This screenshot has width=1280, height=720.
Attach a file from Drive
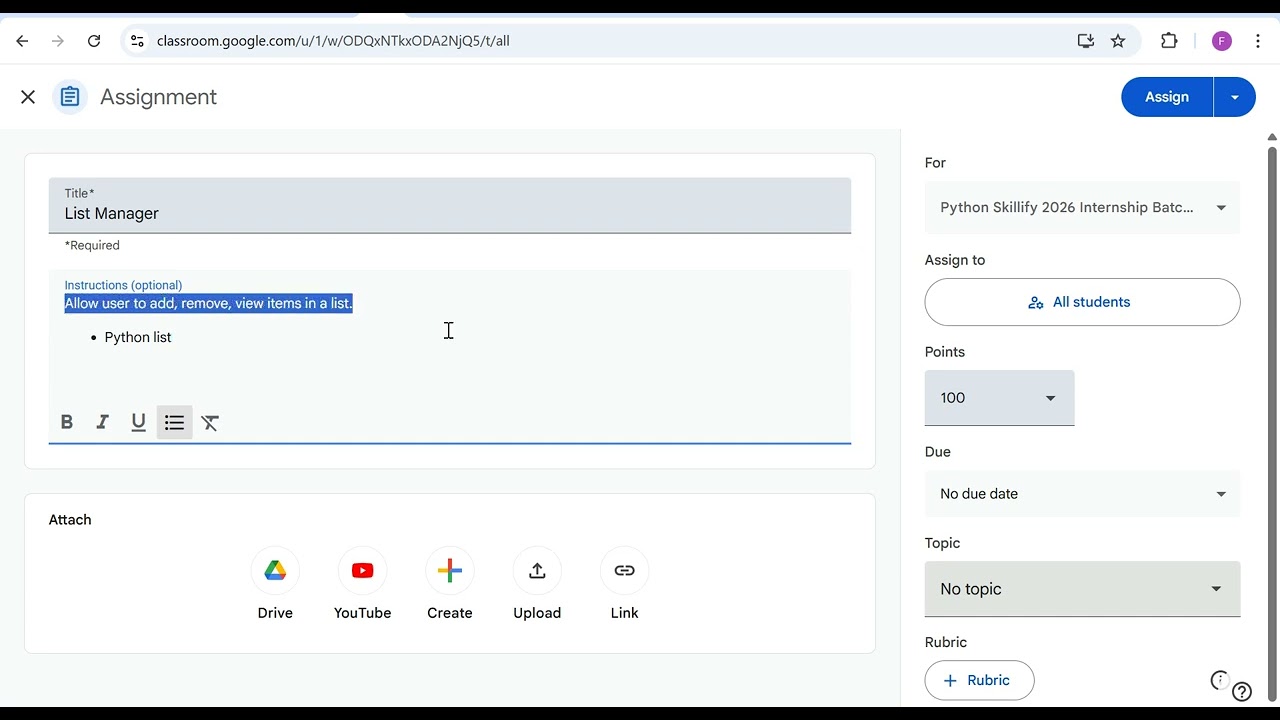point(275,571)
